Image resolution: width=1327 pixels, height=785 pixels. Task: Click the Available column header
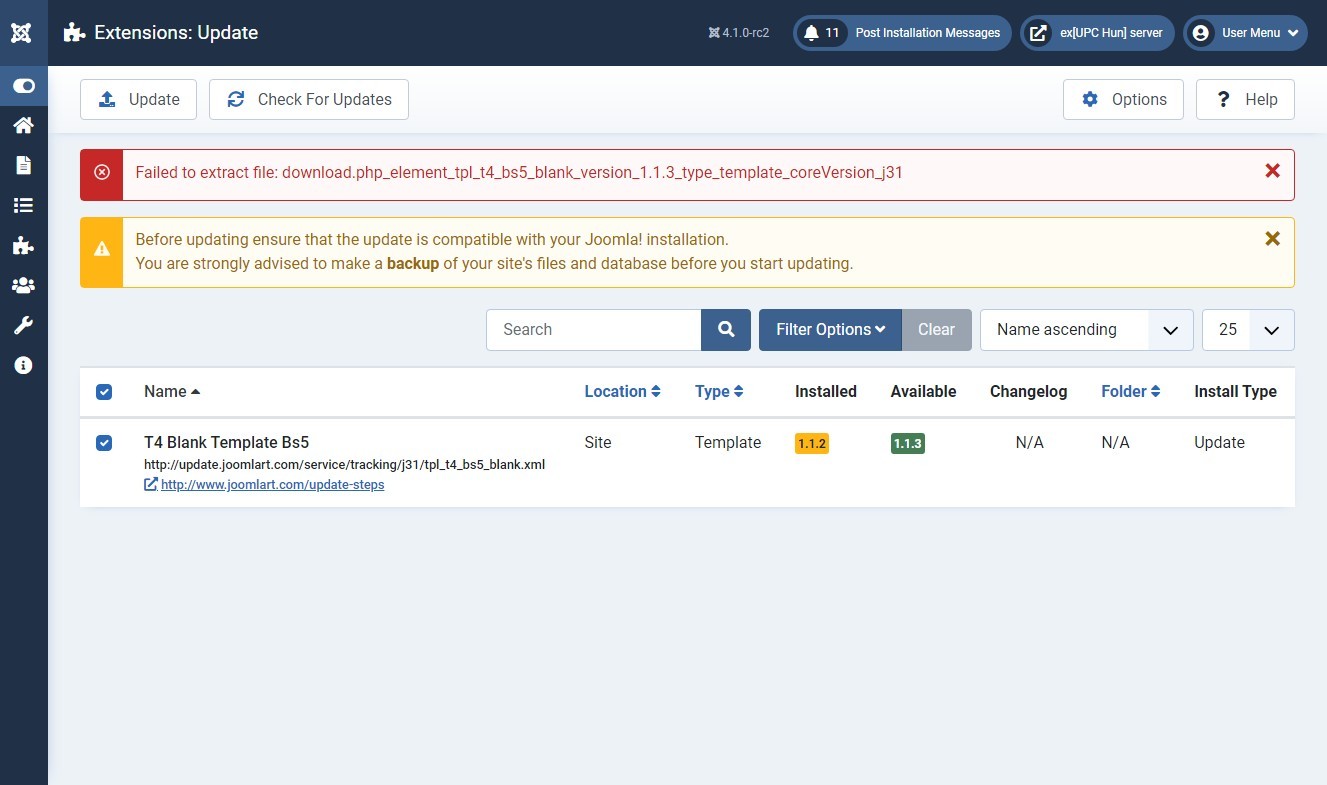pyautogui.click(x=924, y=392)
